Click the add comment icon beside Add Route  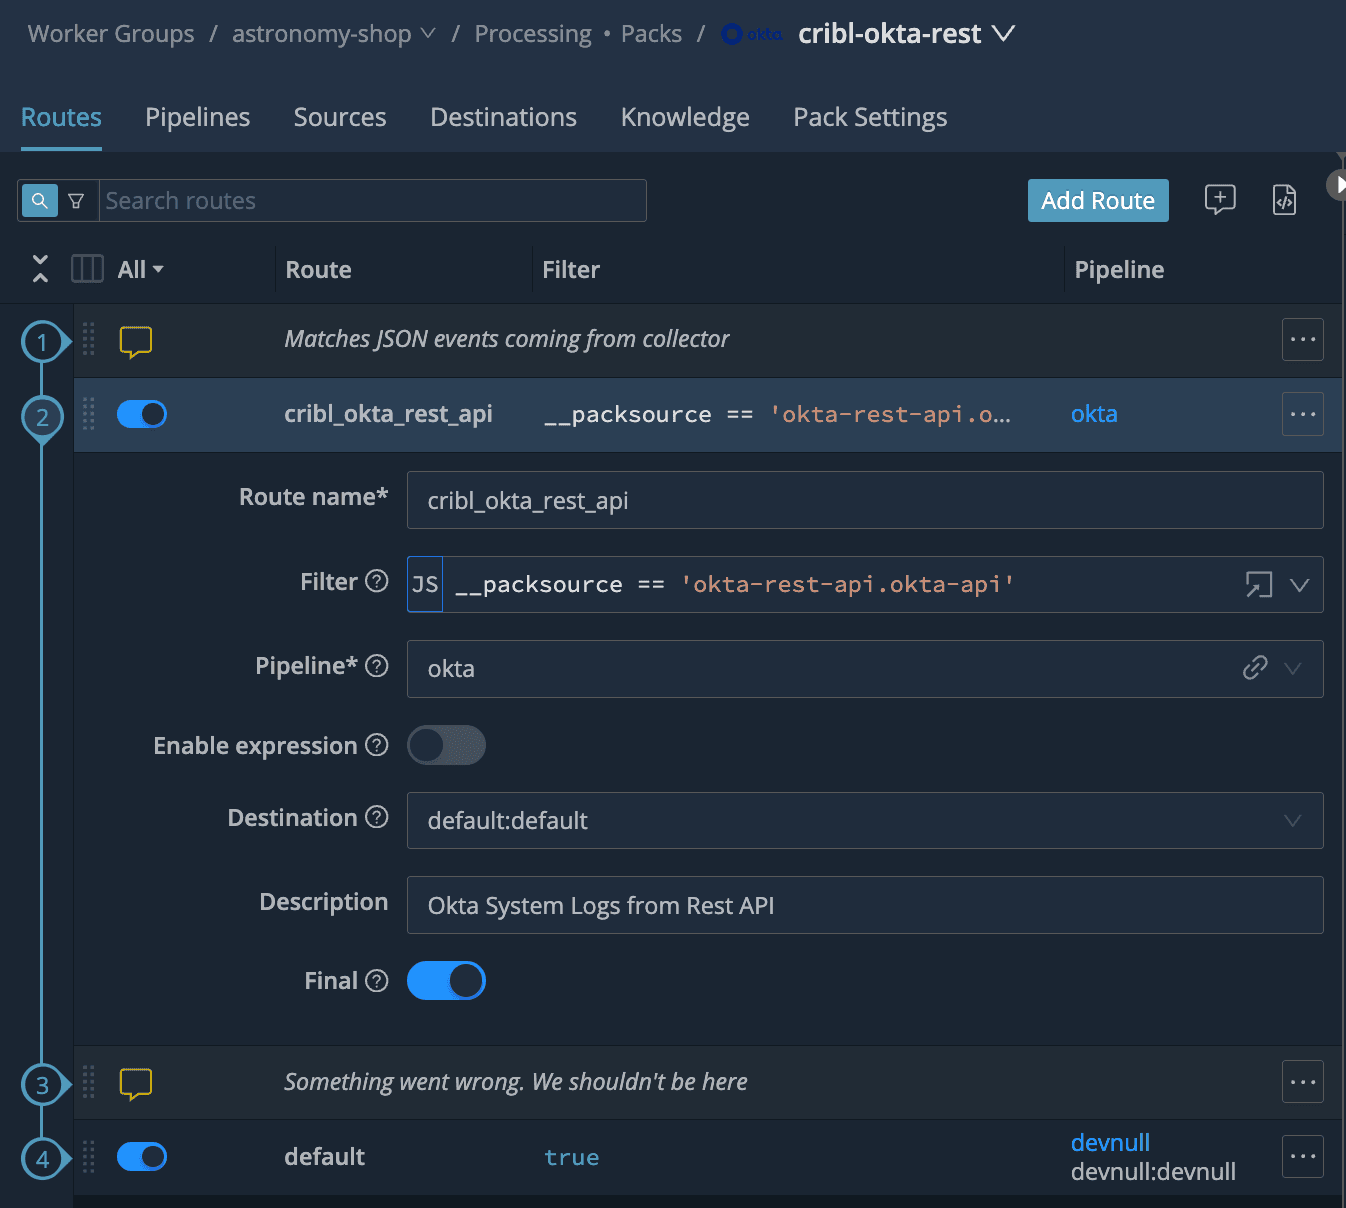click(1219, 200)
